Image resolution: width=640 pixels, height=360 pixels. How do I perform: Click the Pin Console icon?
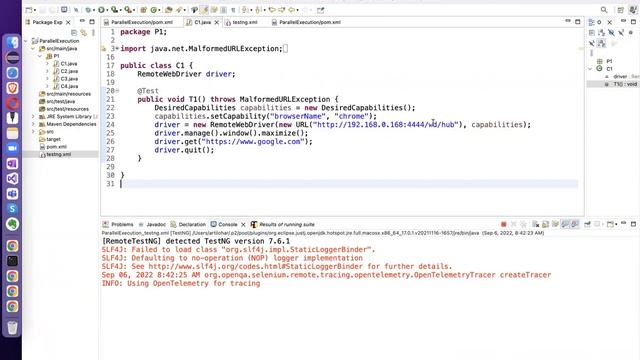click(587, 224)
